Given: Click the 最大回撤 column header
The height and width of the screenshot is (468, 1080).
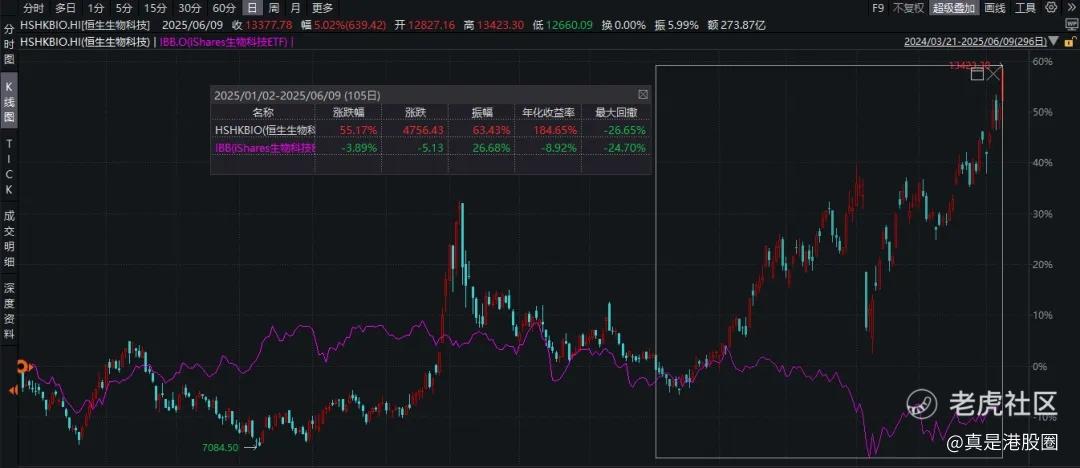Looking at the screenshot, I should coord(615,112).
